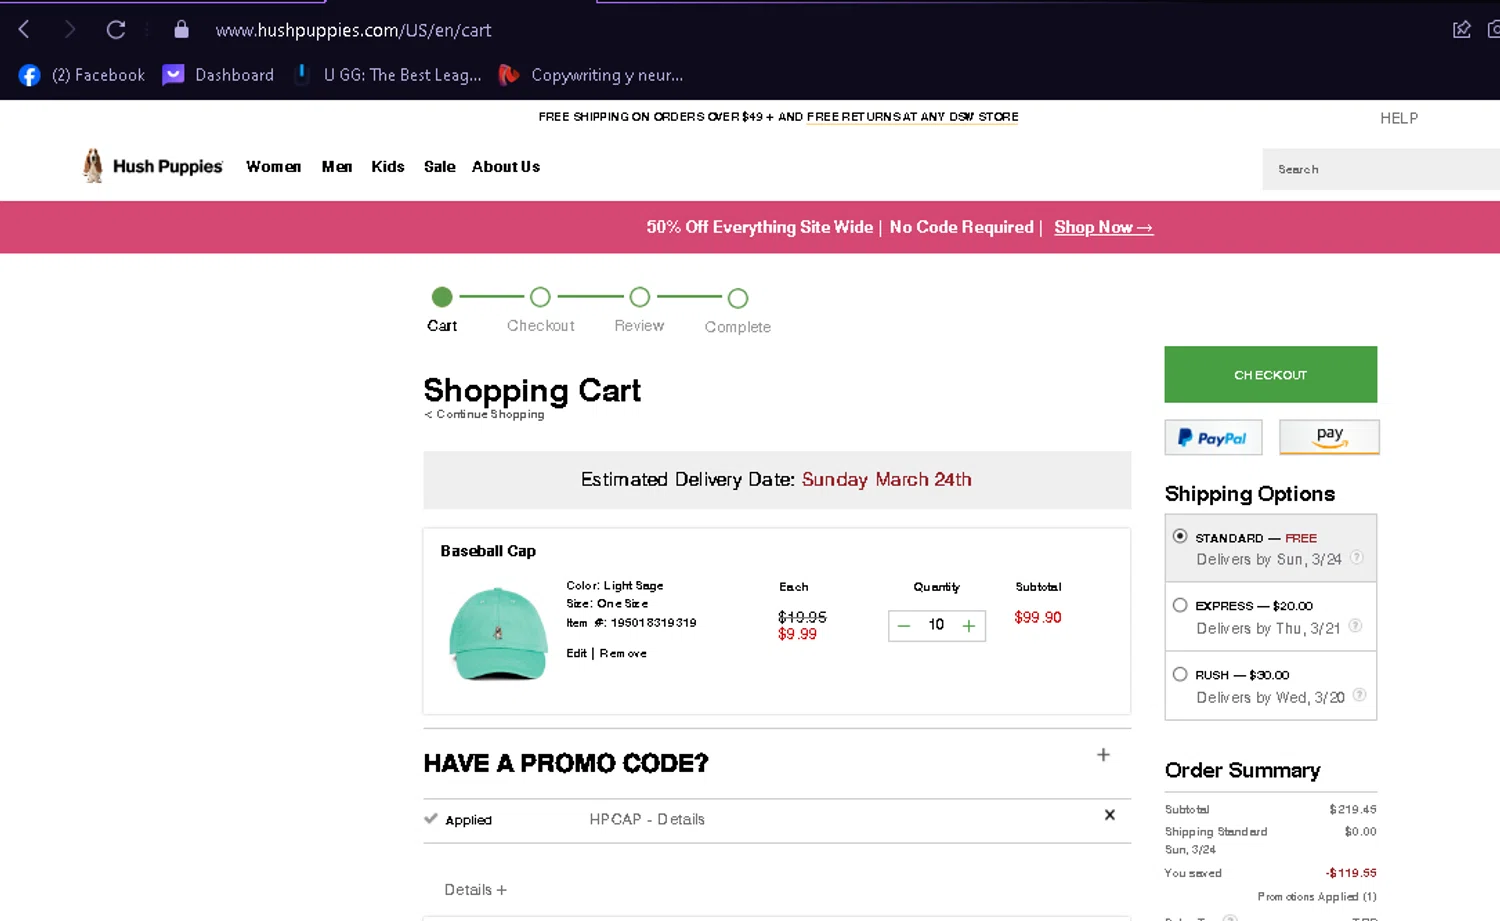Open the Women menu

273,167
